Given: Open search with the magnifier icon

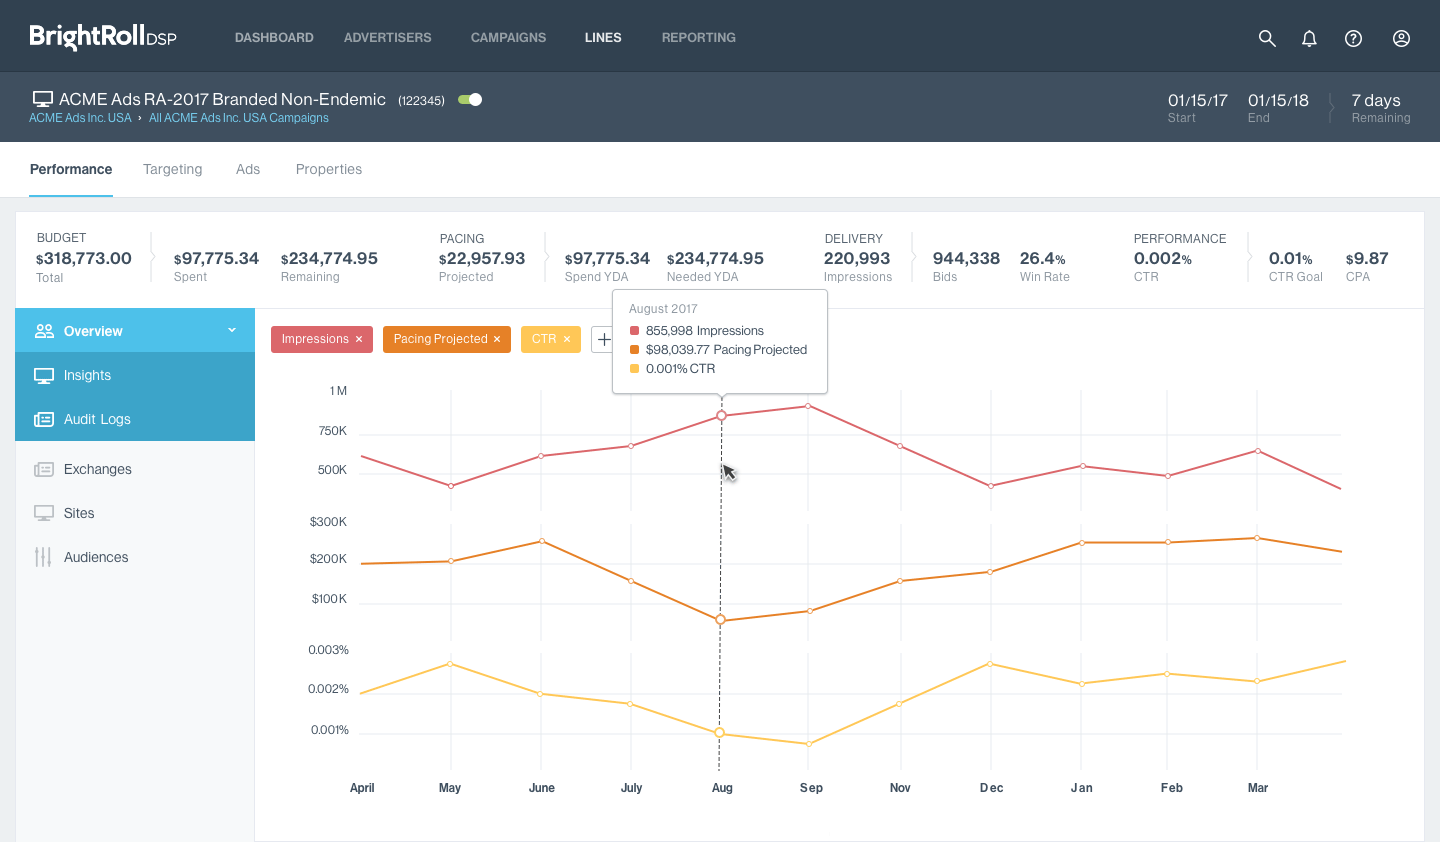Looking at the screenshot, I should click(1267, 38).
